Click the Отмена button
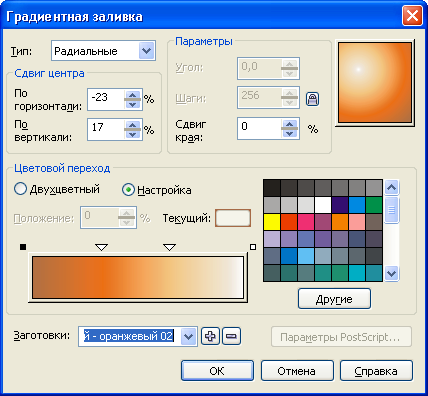Viewport: 428px width, 396px height. [297, 371]
